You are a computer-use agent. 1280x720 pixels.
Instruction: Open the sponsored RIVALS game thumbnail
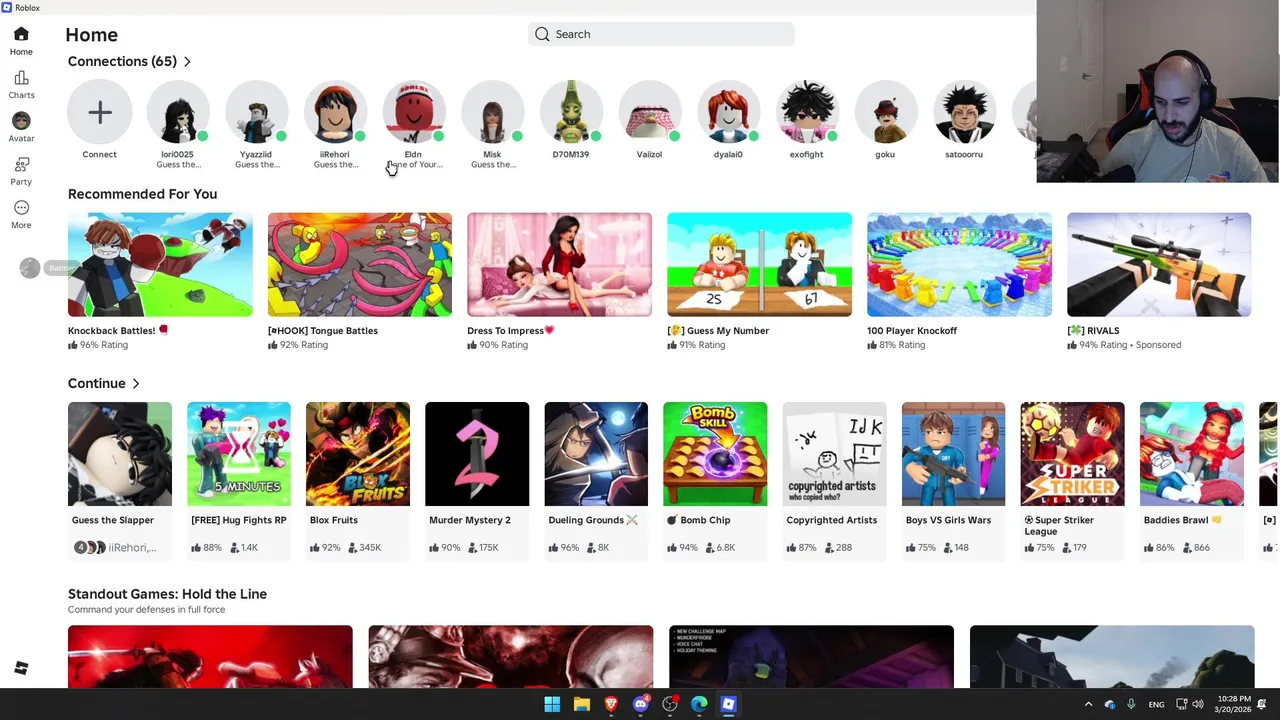[1159, 264]
